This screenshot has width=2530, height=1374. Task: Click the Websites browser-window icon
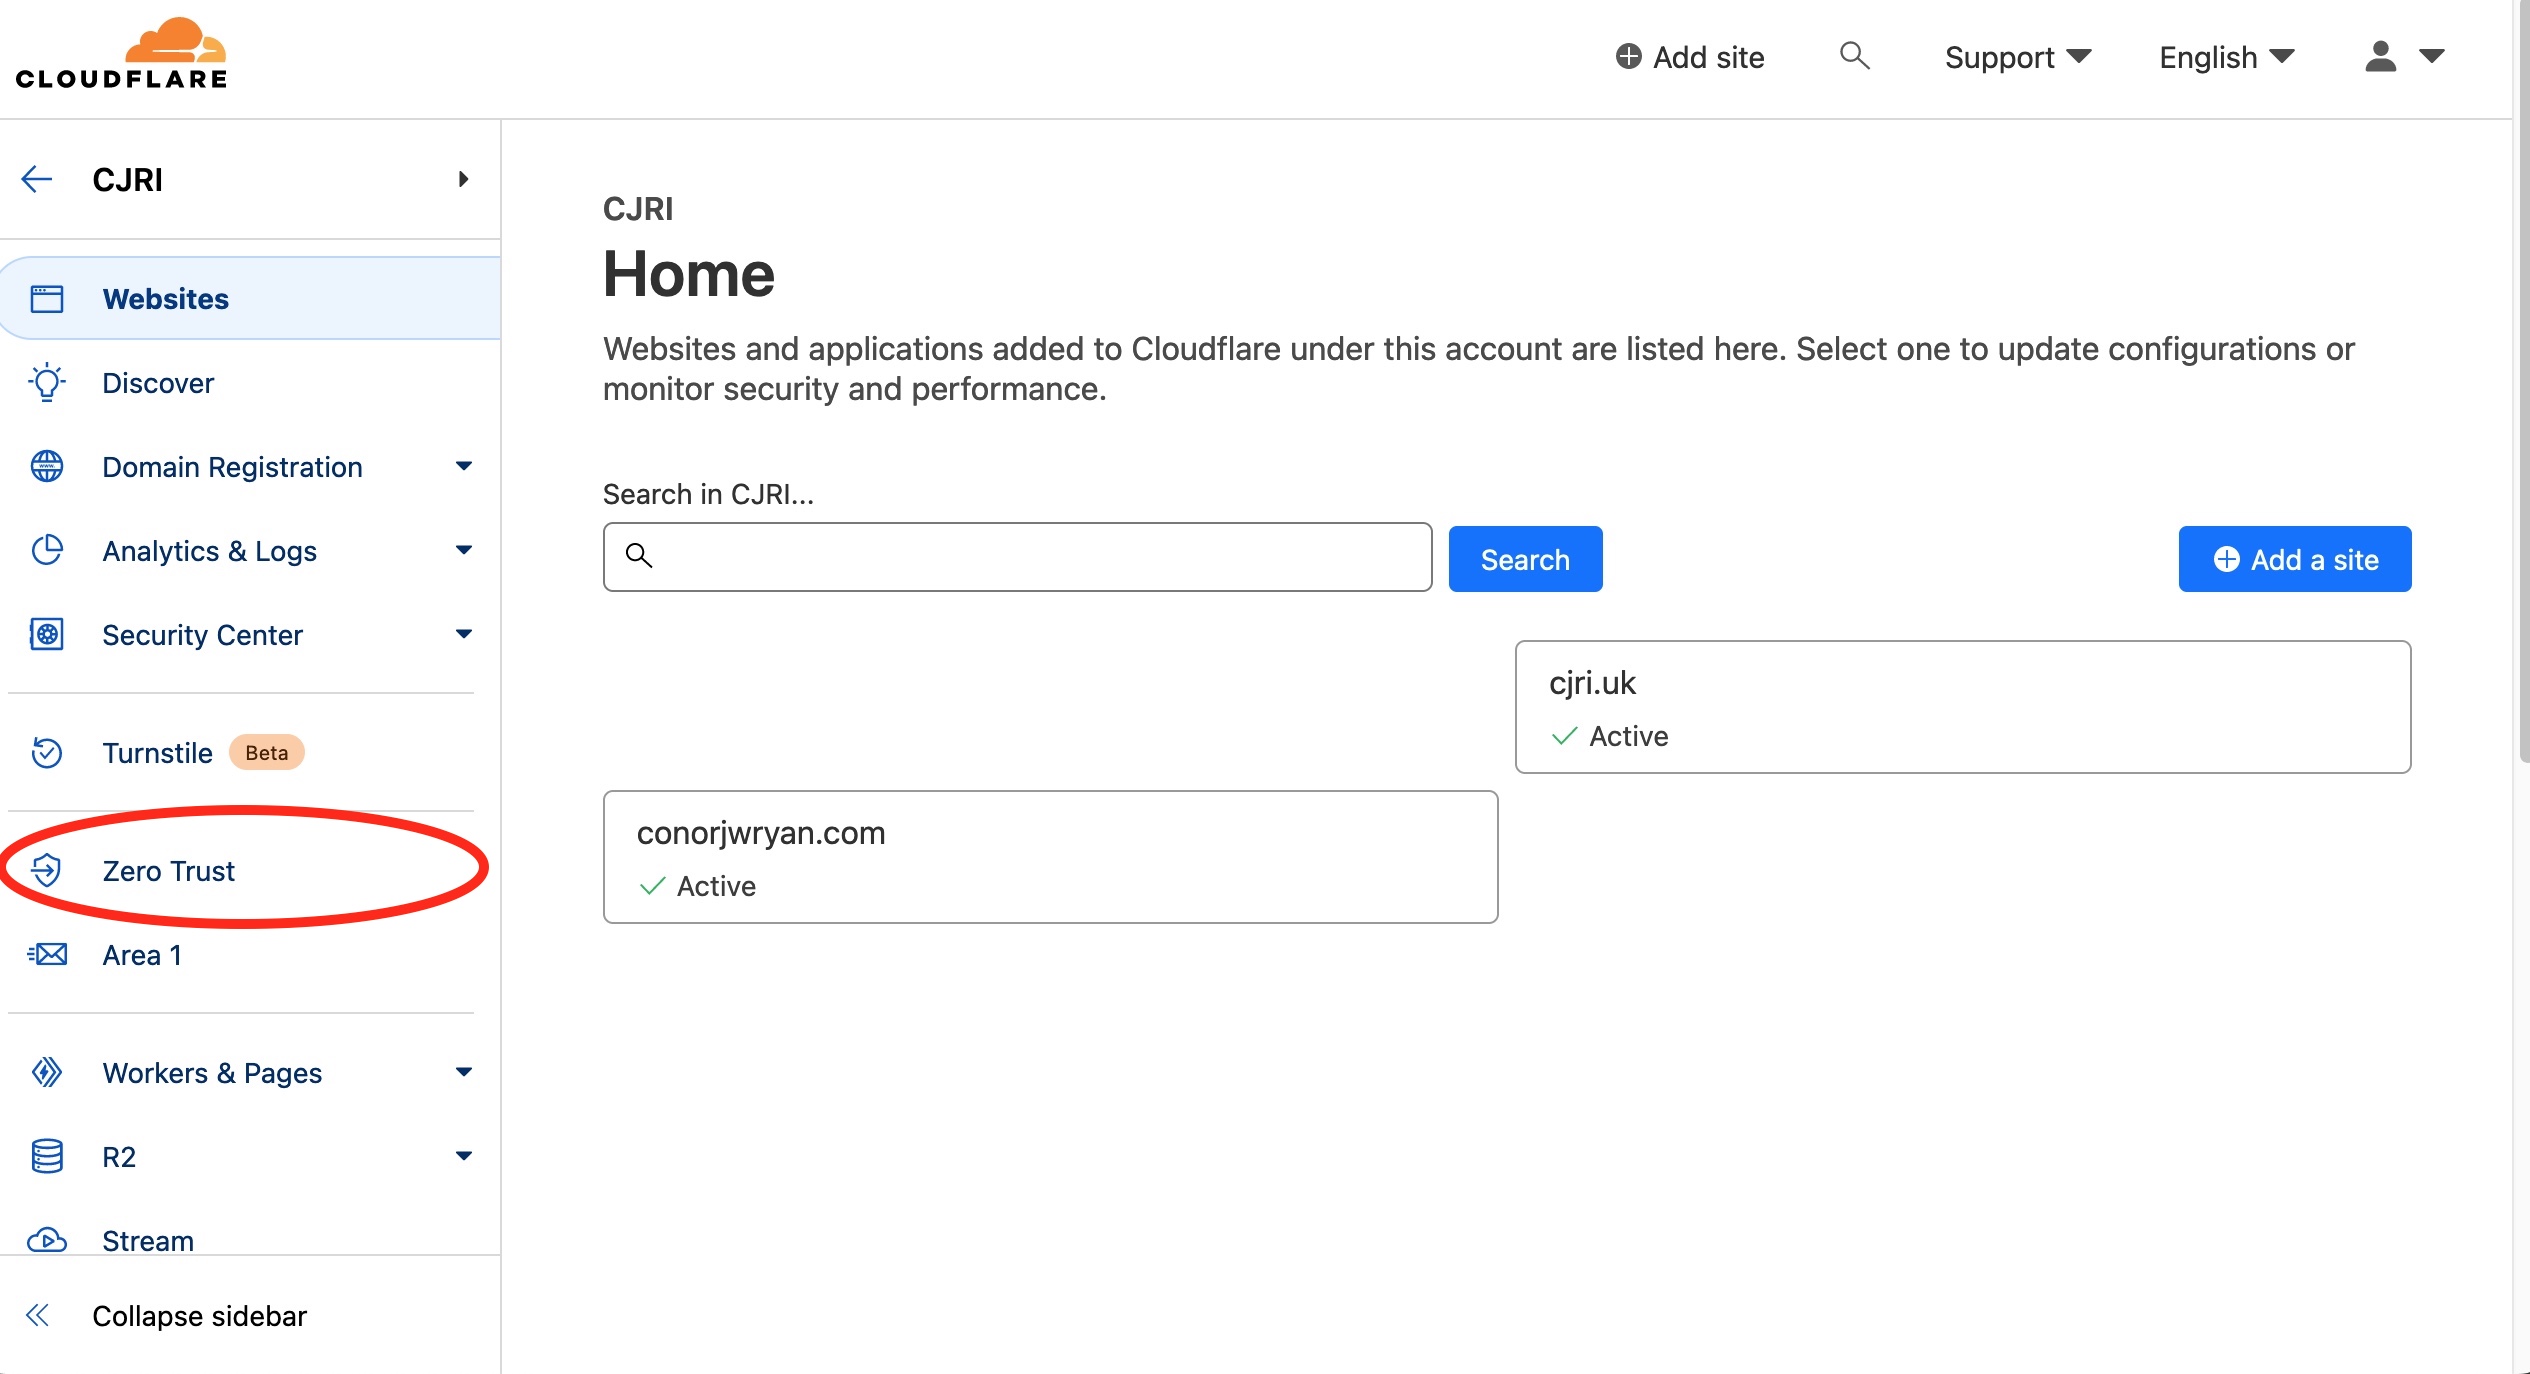[x=47, y=299]
